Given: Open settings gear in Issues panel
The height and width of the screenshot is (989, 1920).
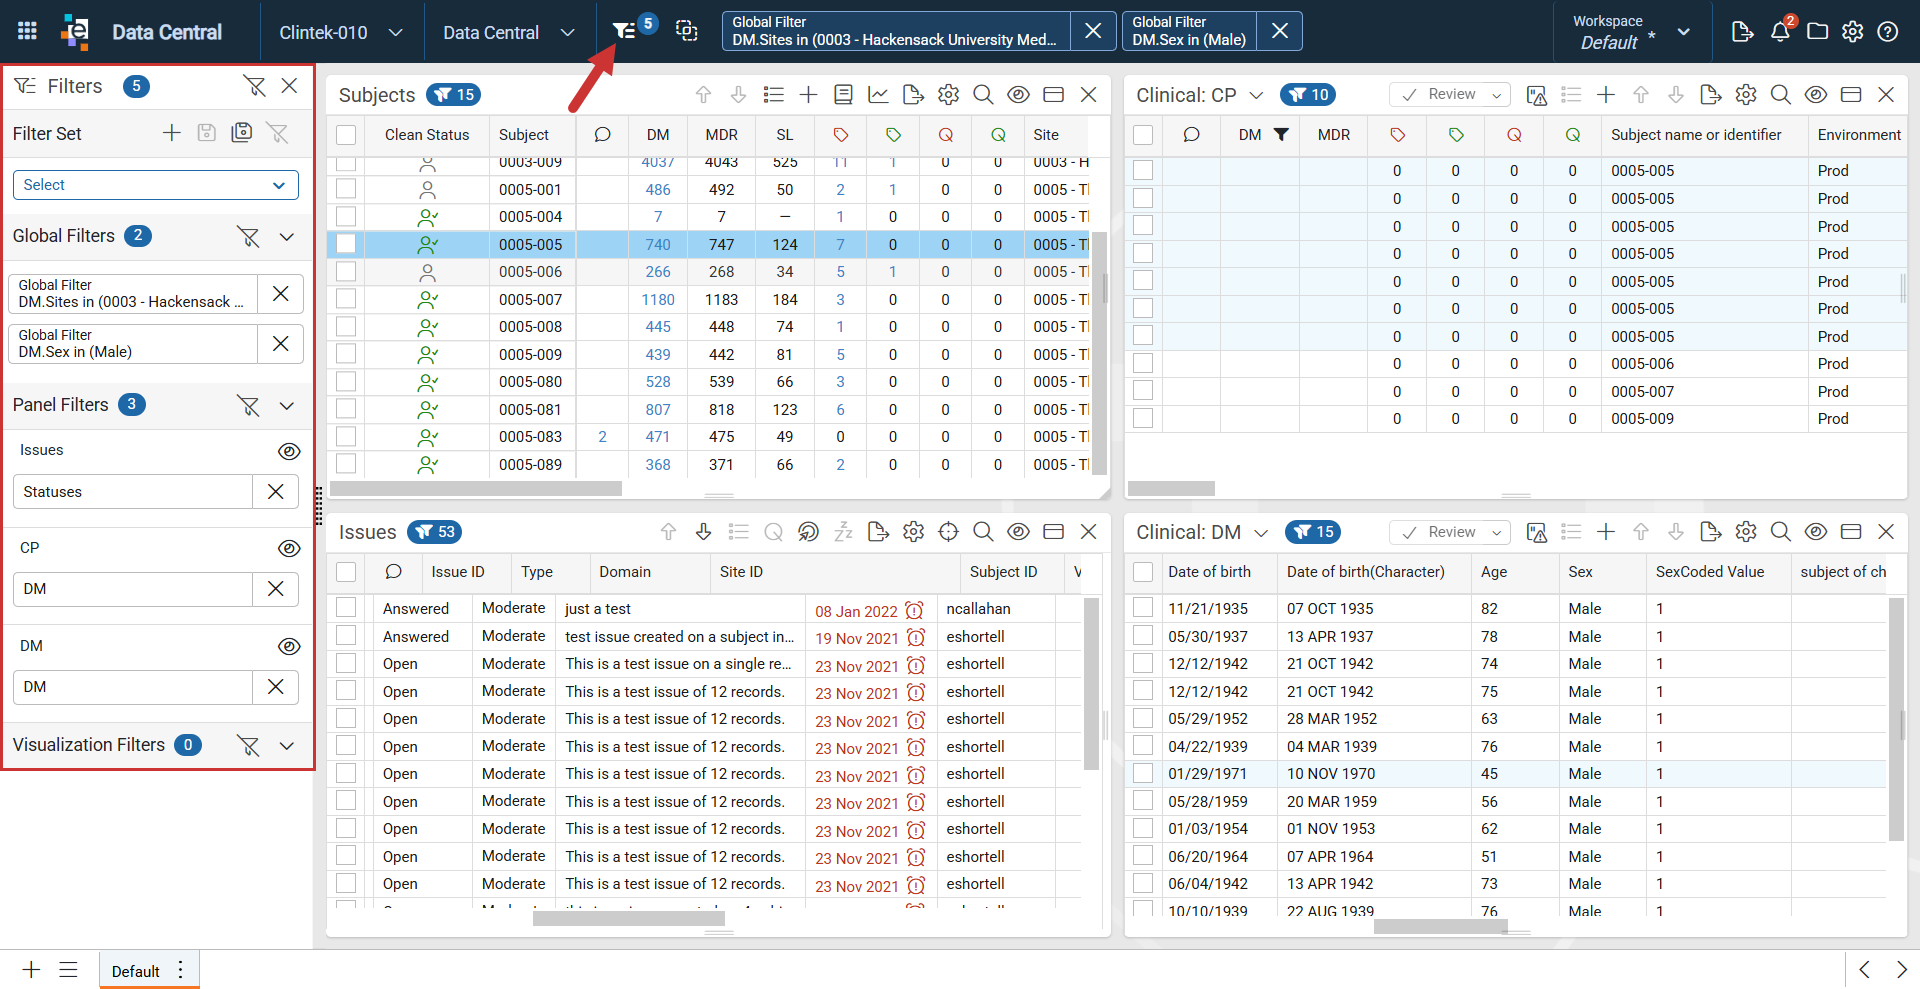Looking at the screenshot, I should (913, 532).
